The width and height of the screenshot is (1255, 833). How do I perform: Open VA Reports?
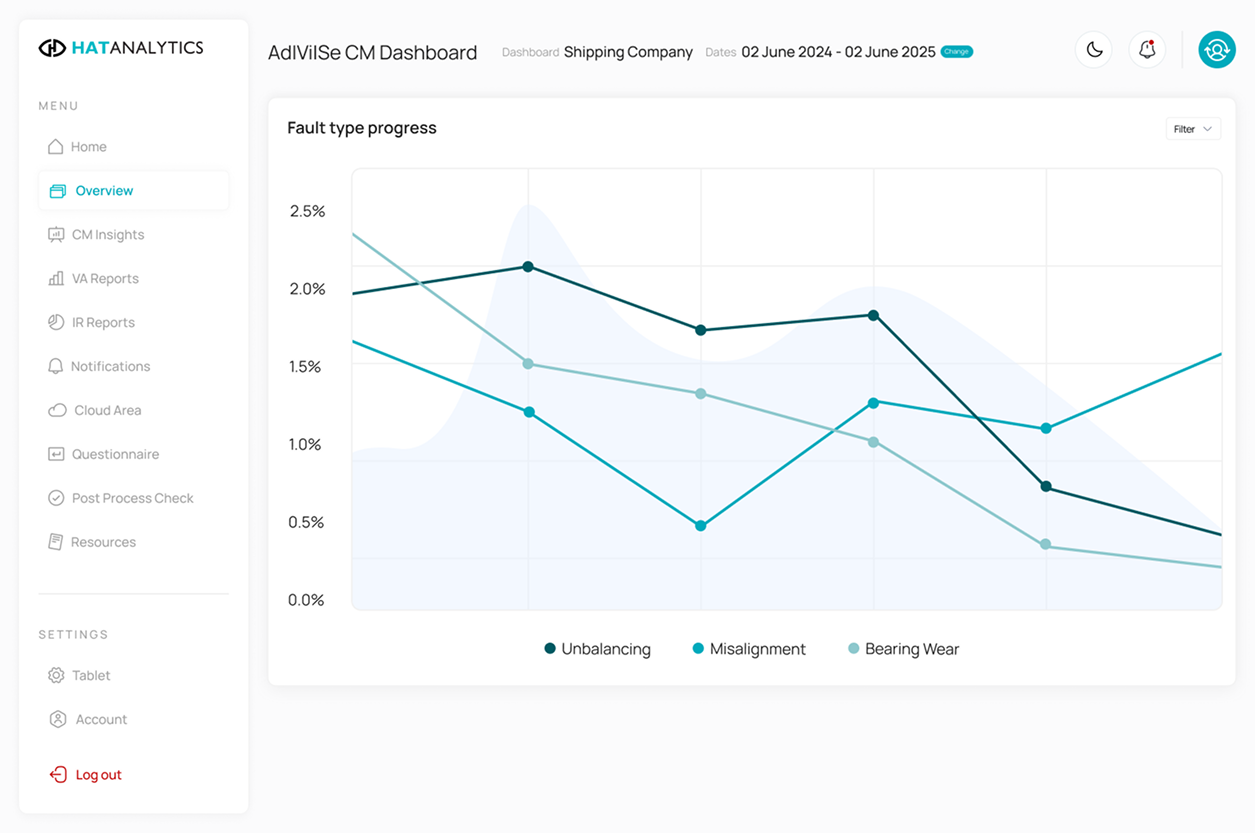coord(105,278)
